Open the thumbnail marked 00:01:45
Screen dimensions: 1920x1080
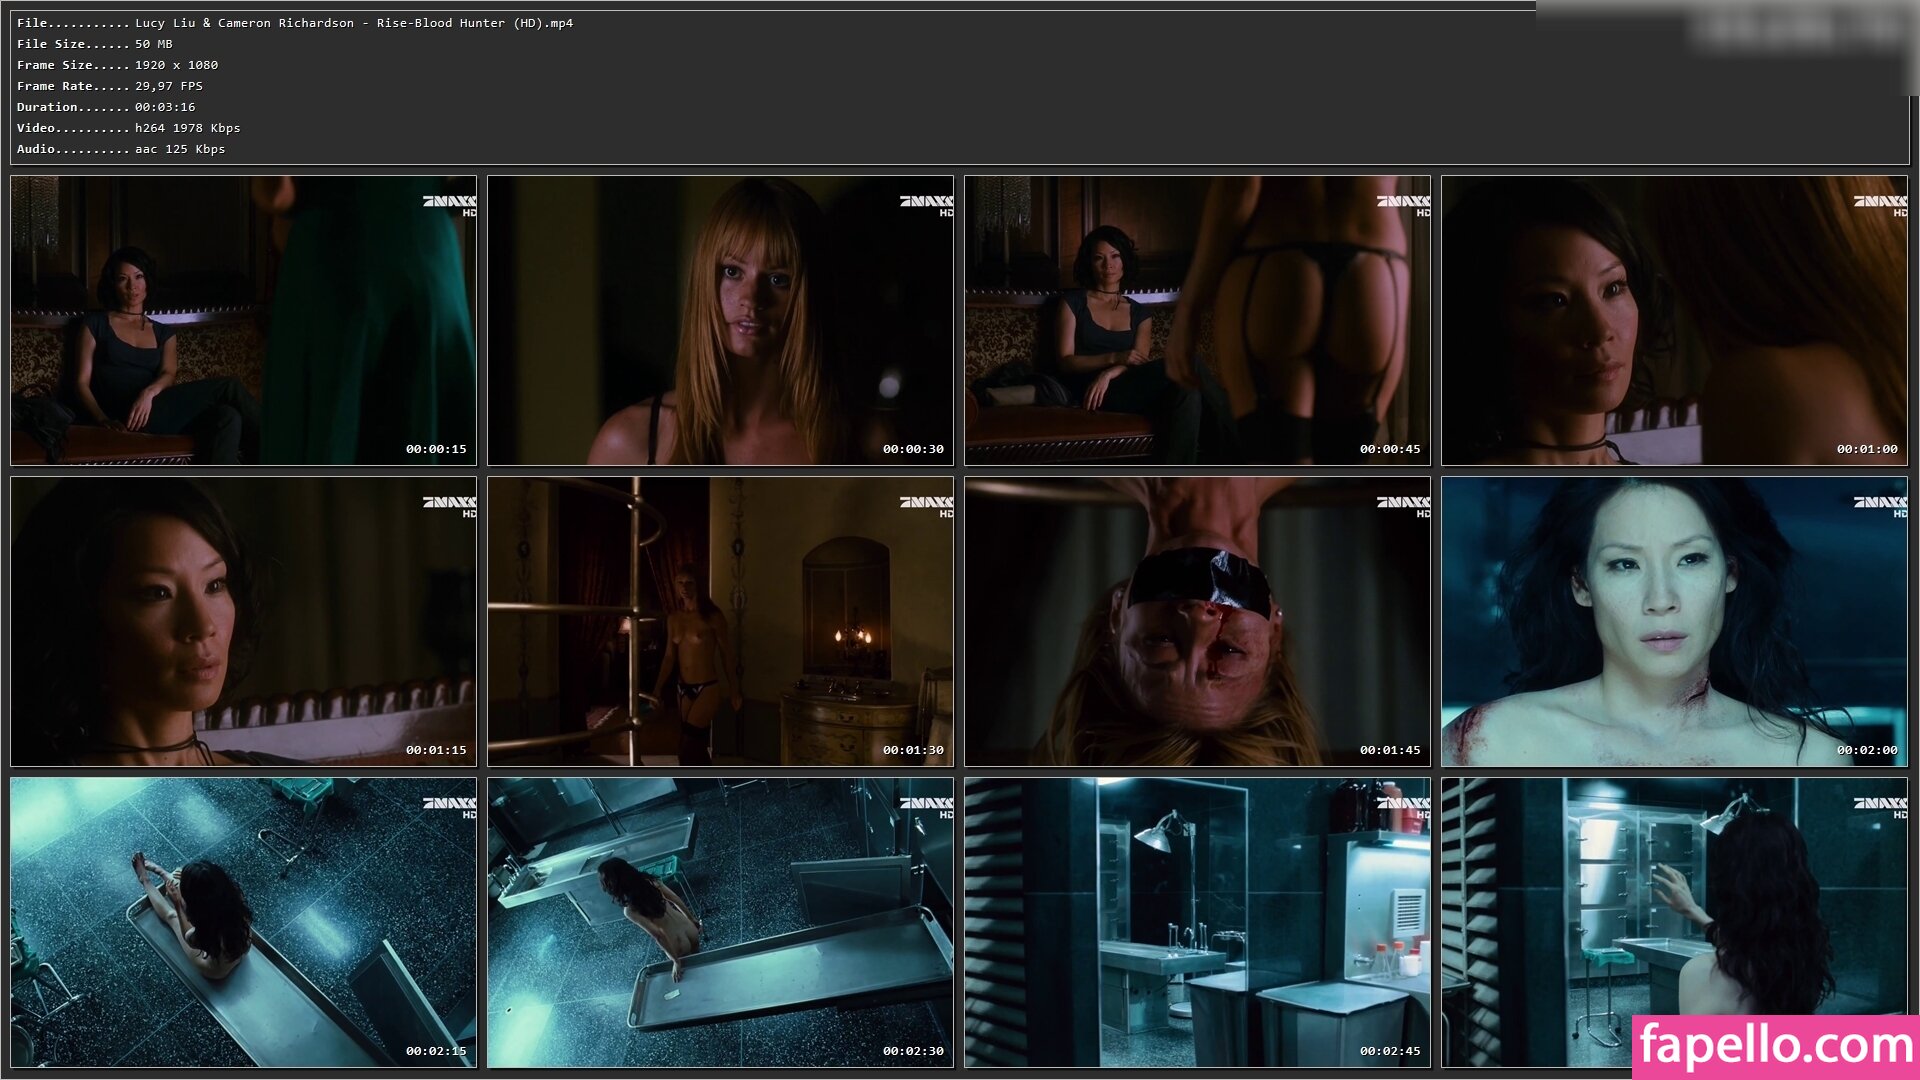tap(1197, 621)
